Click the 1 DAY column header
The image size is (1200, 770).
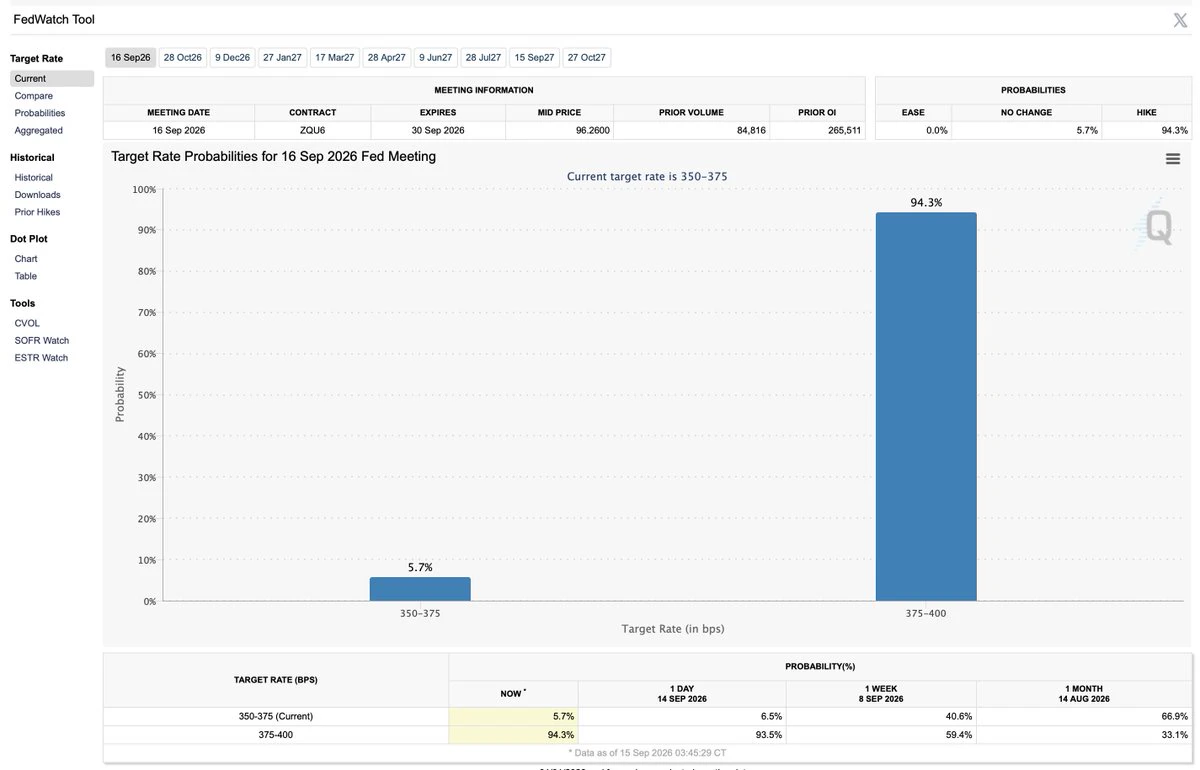(x=682, y=694)
